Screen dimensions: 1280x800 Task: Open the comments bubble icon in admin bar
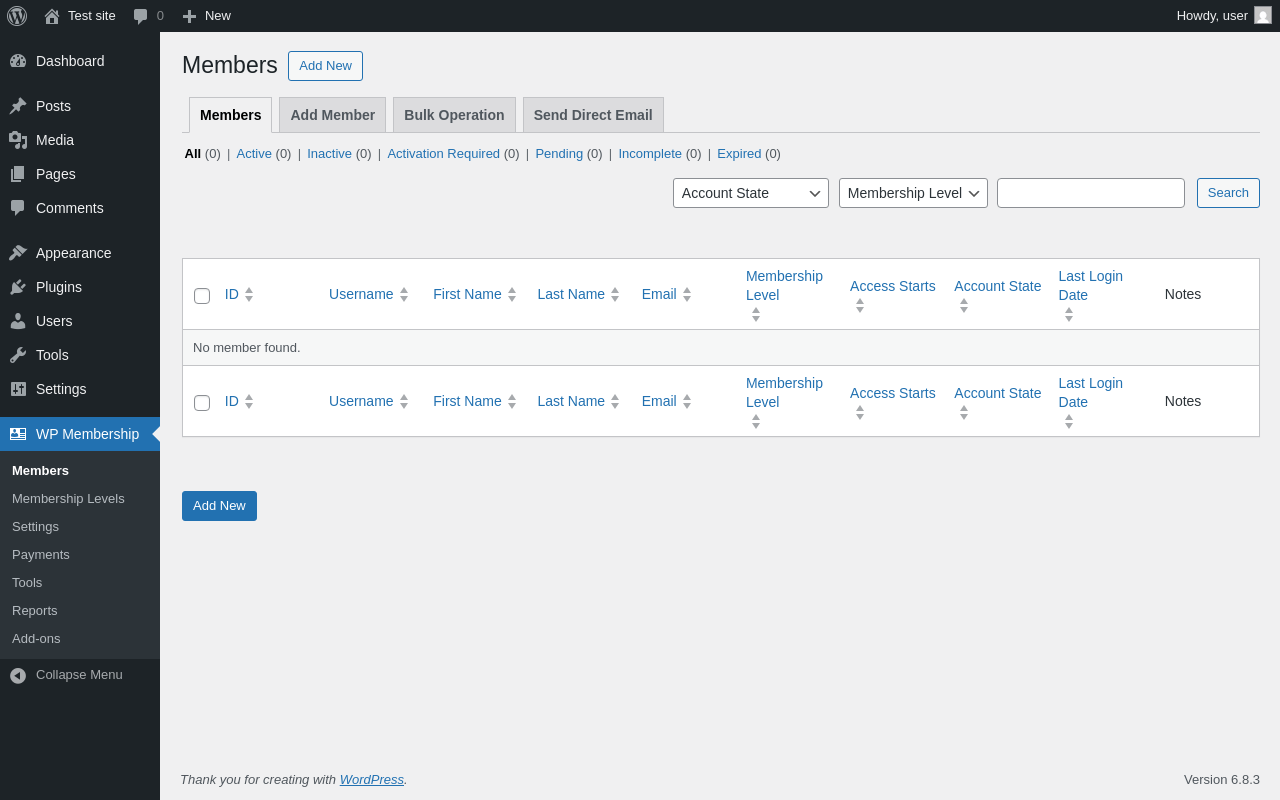(141, 16)
